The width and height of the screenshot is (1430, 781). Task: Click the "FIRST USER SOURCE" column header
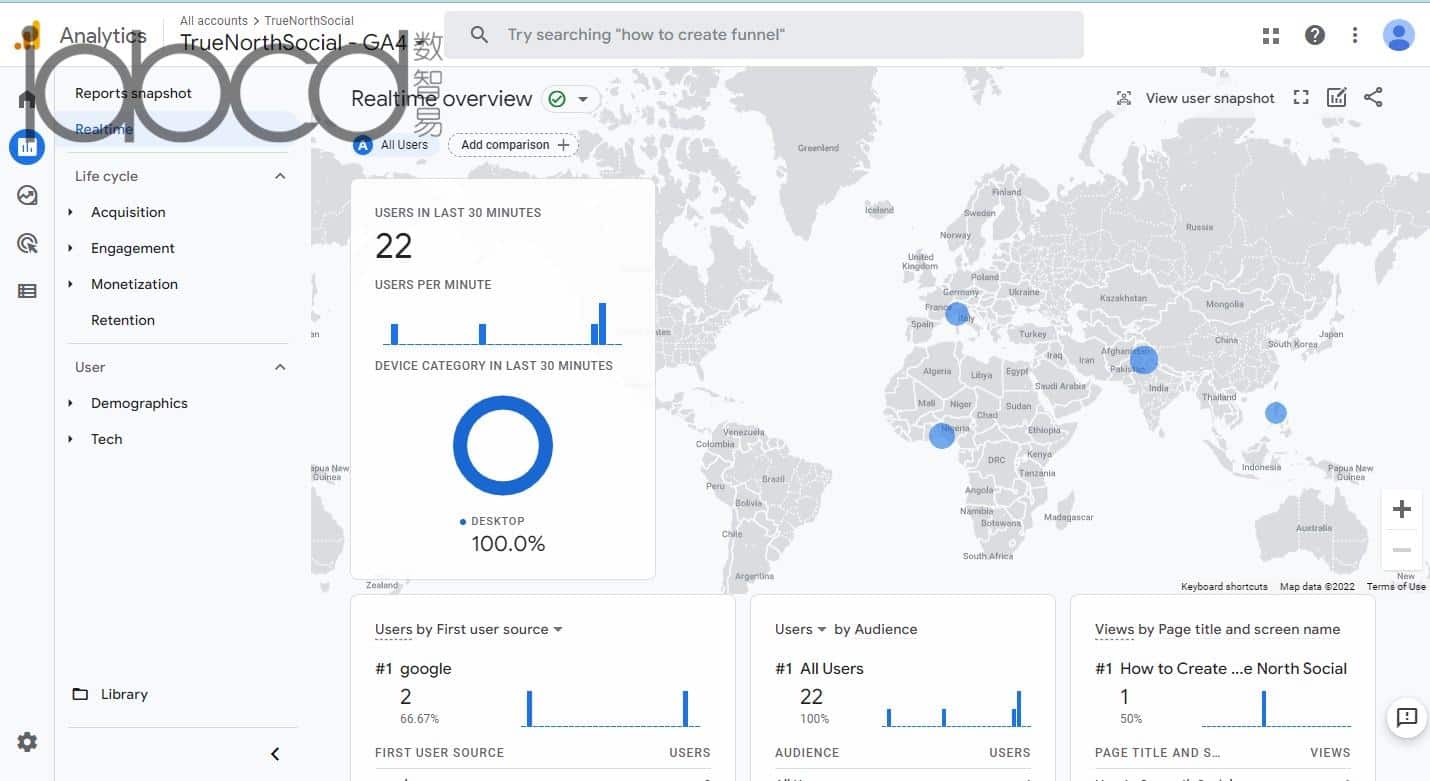click(439, 753)
